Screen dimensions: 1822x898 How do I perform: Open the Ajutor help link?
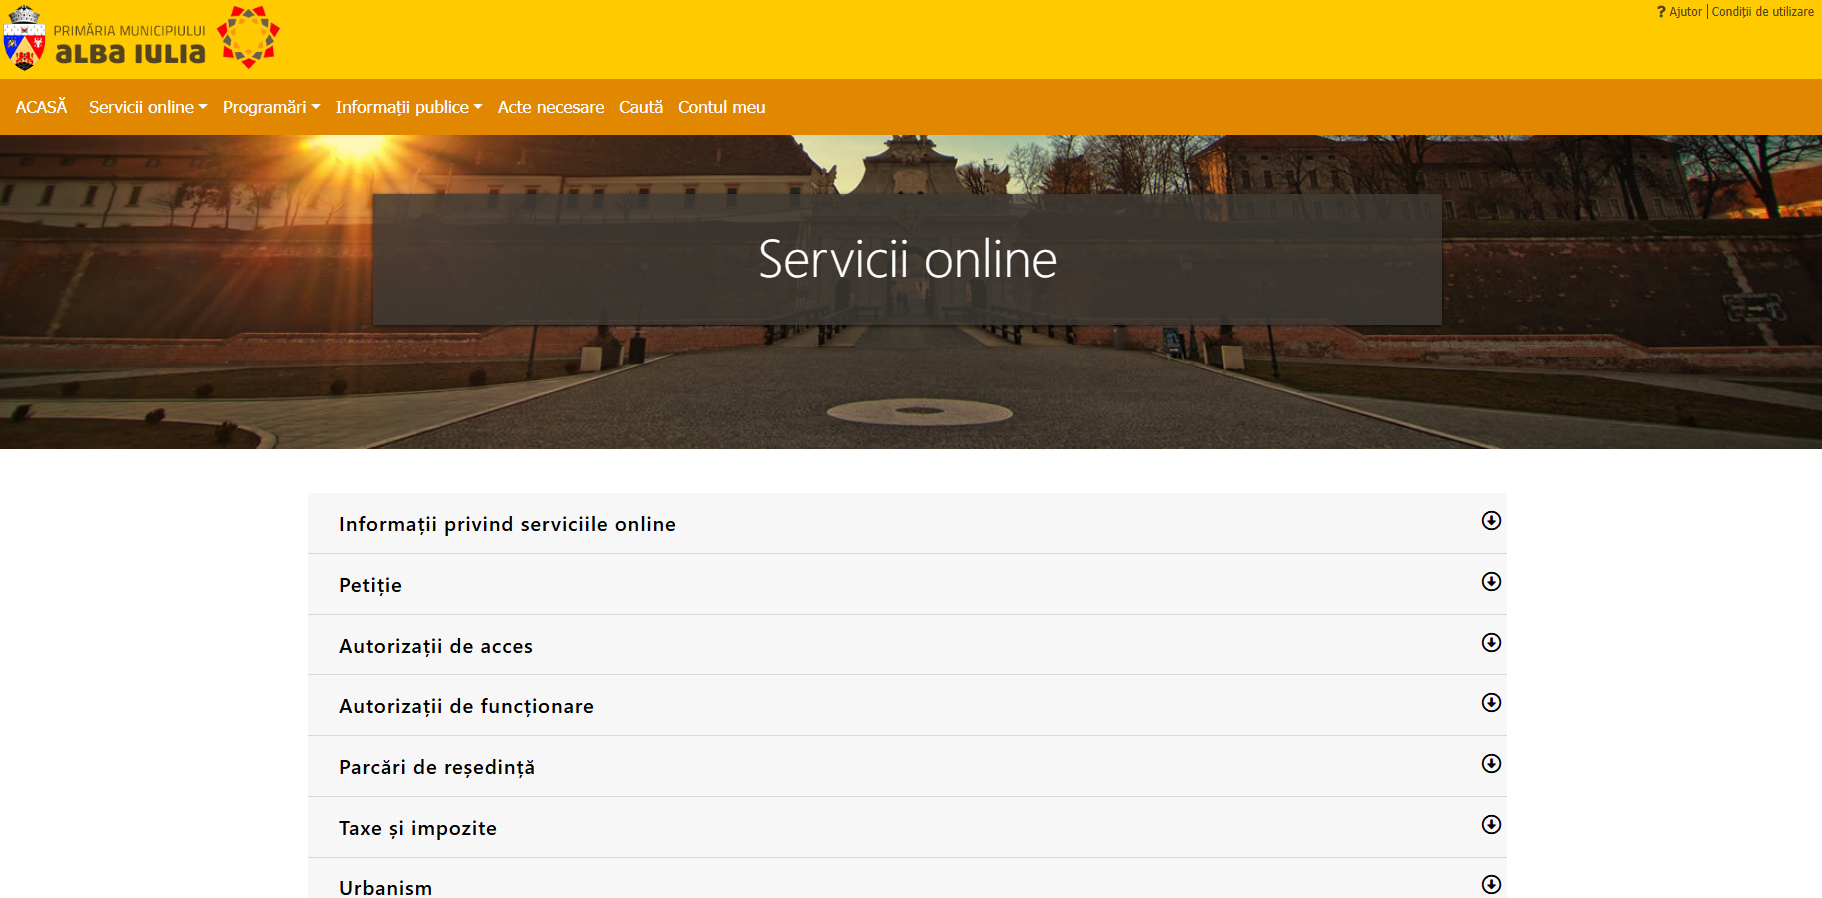(1685, 12)
